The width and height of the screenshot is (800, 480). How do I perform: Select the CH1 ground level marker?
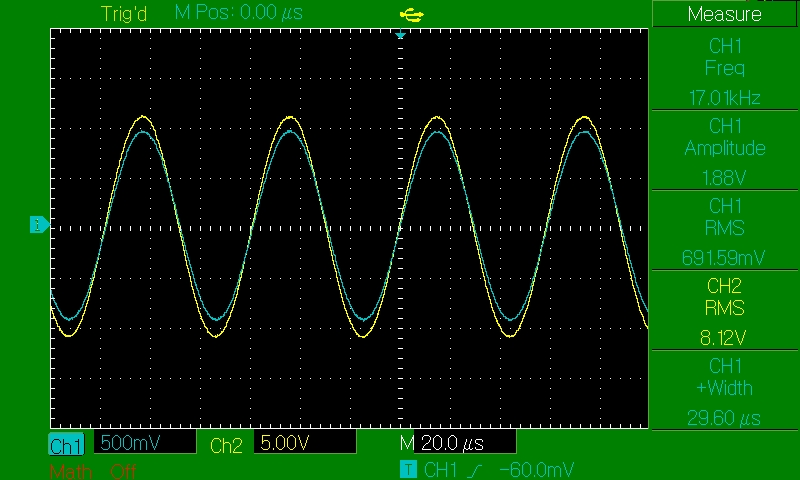coord(39,225)
